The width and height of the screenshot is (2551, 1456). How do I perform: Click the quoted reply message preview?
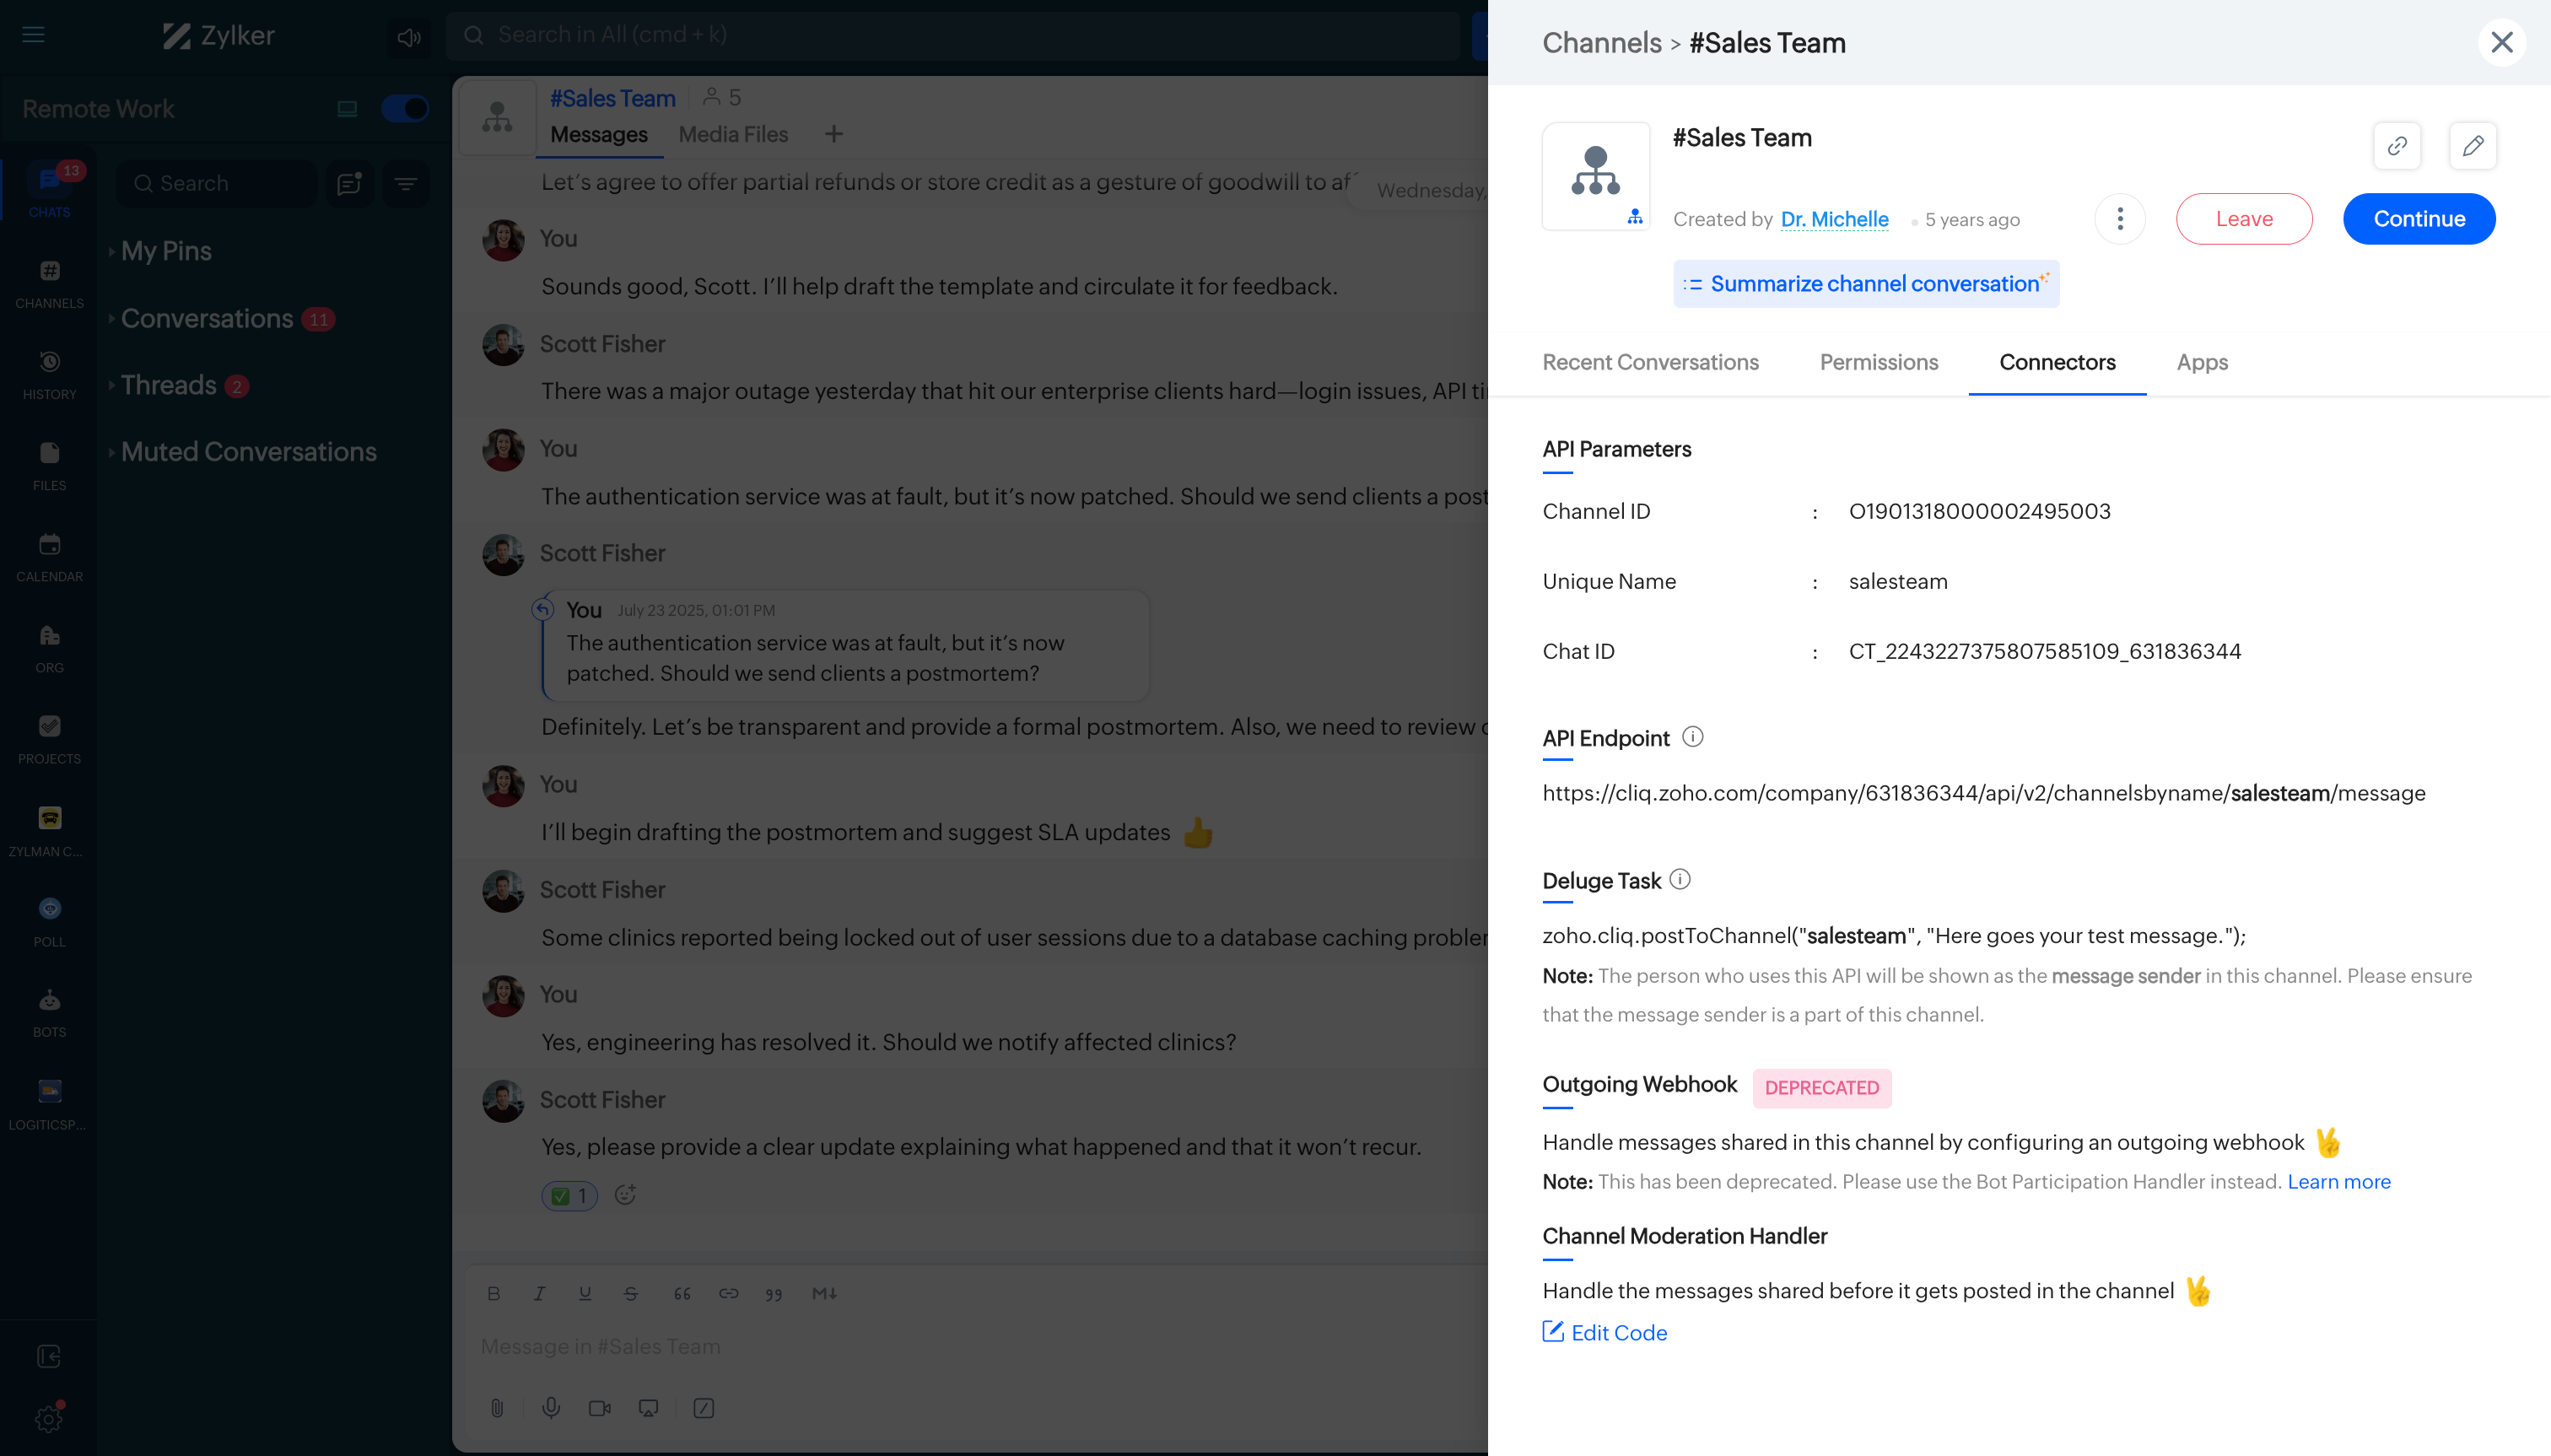tap(845, 645)
